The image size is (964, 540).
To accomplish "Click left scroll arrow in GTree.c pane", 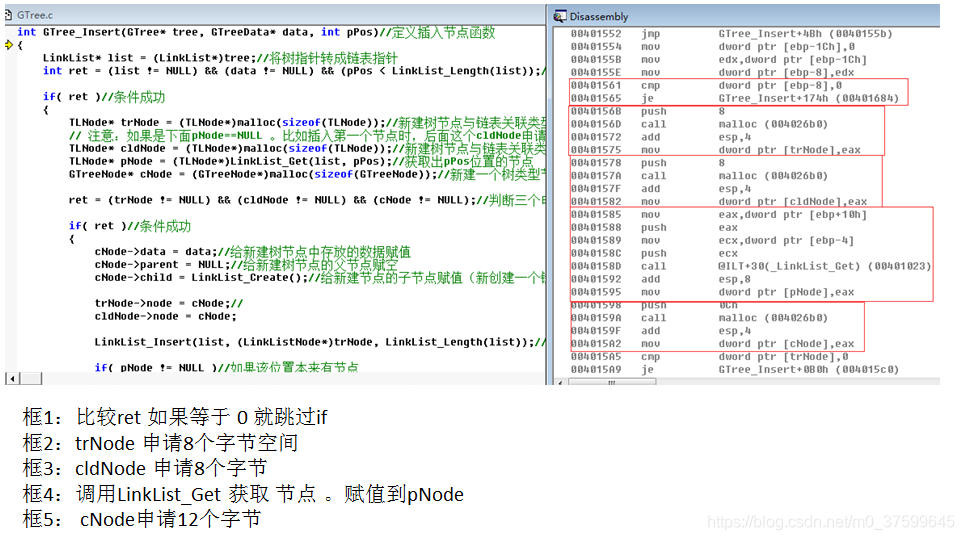I will [x=12, y=378].
